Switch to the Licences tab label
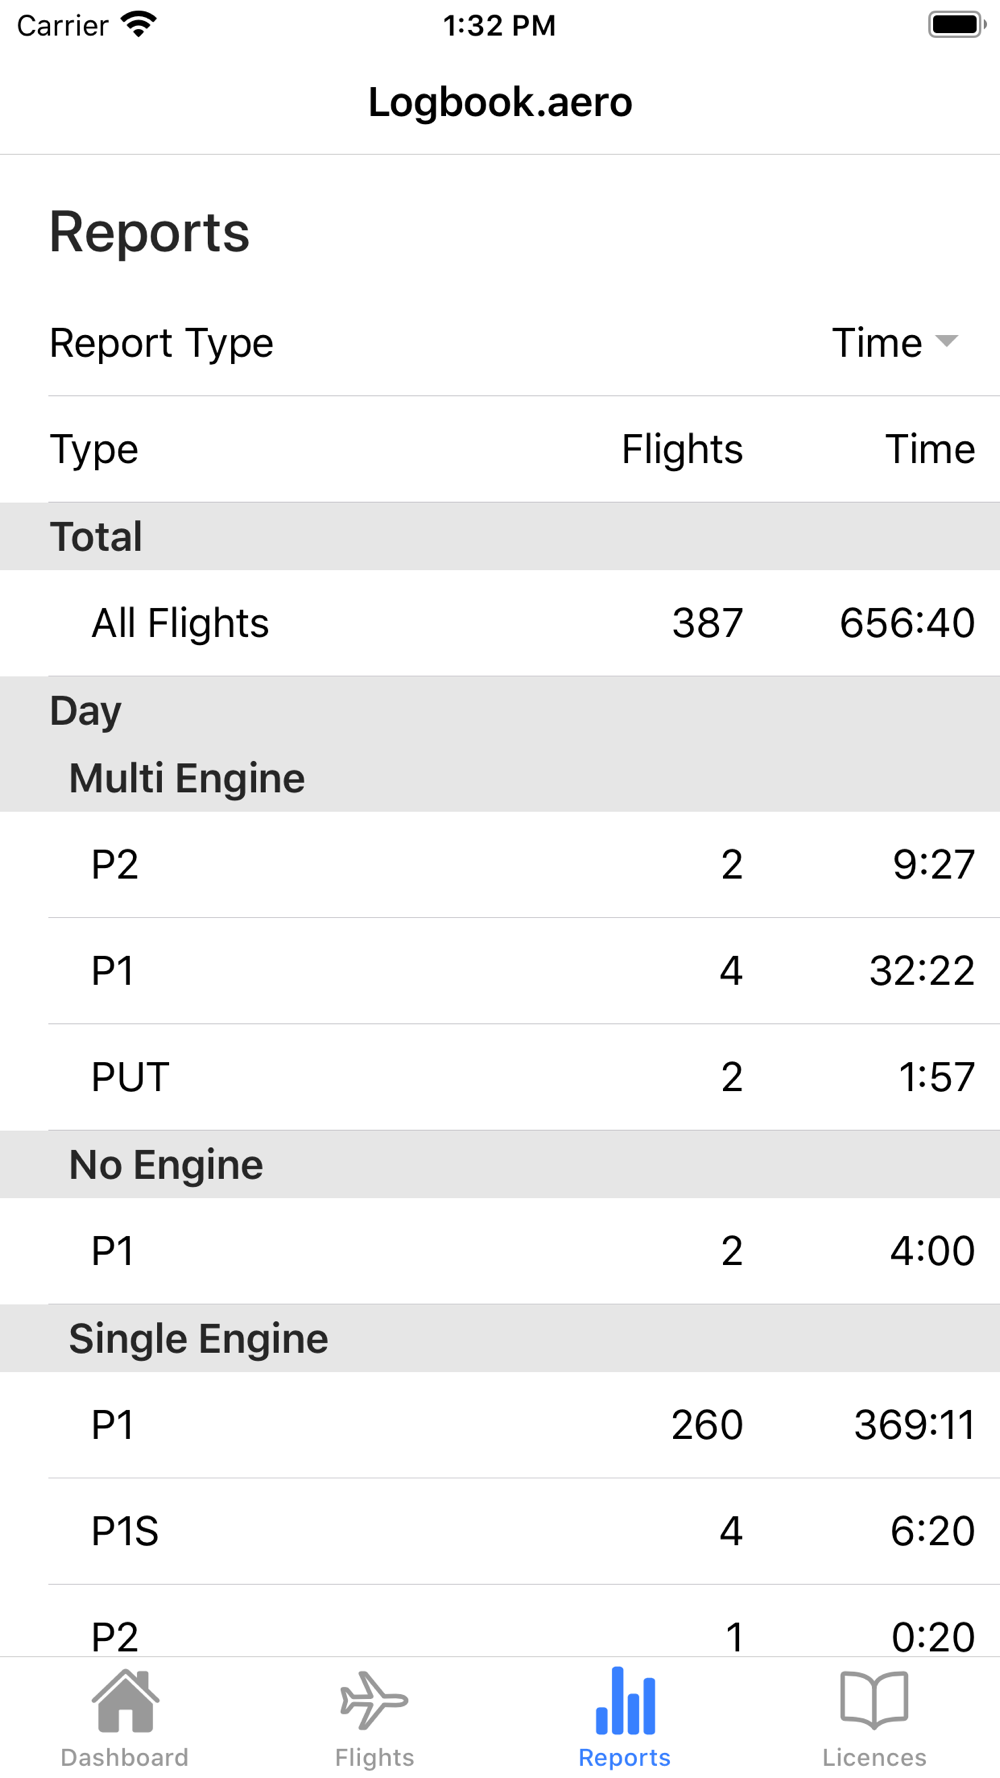 point(874,1757)
